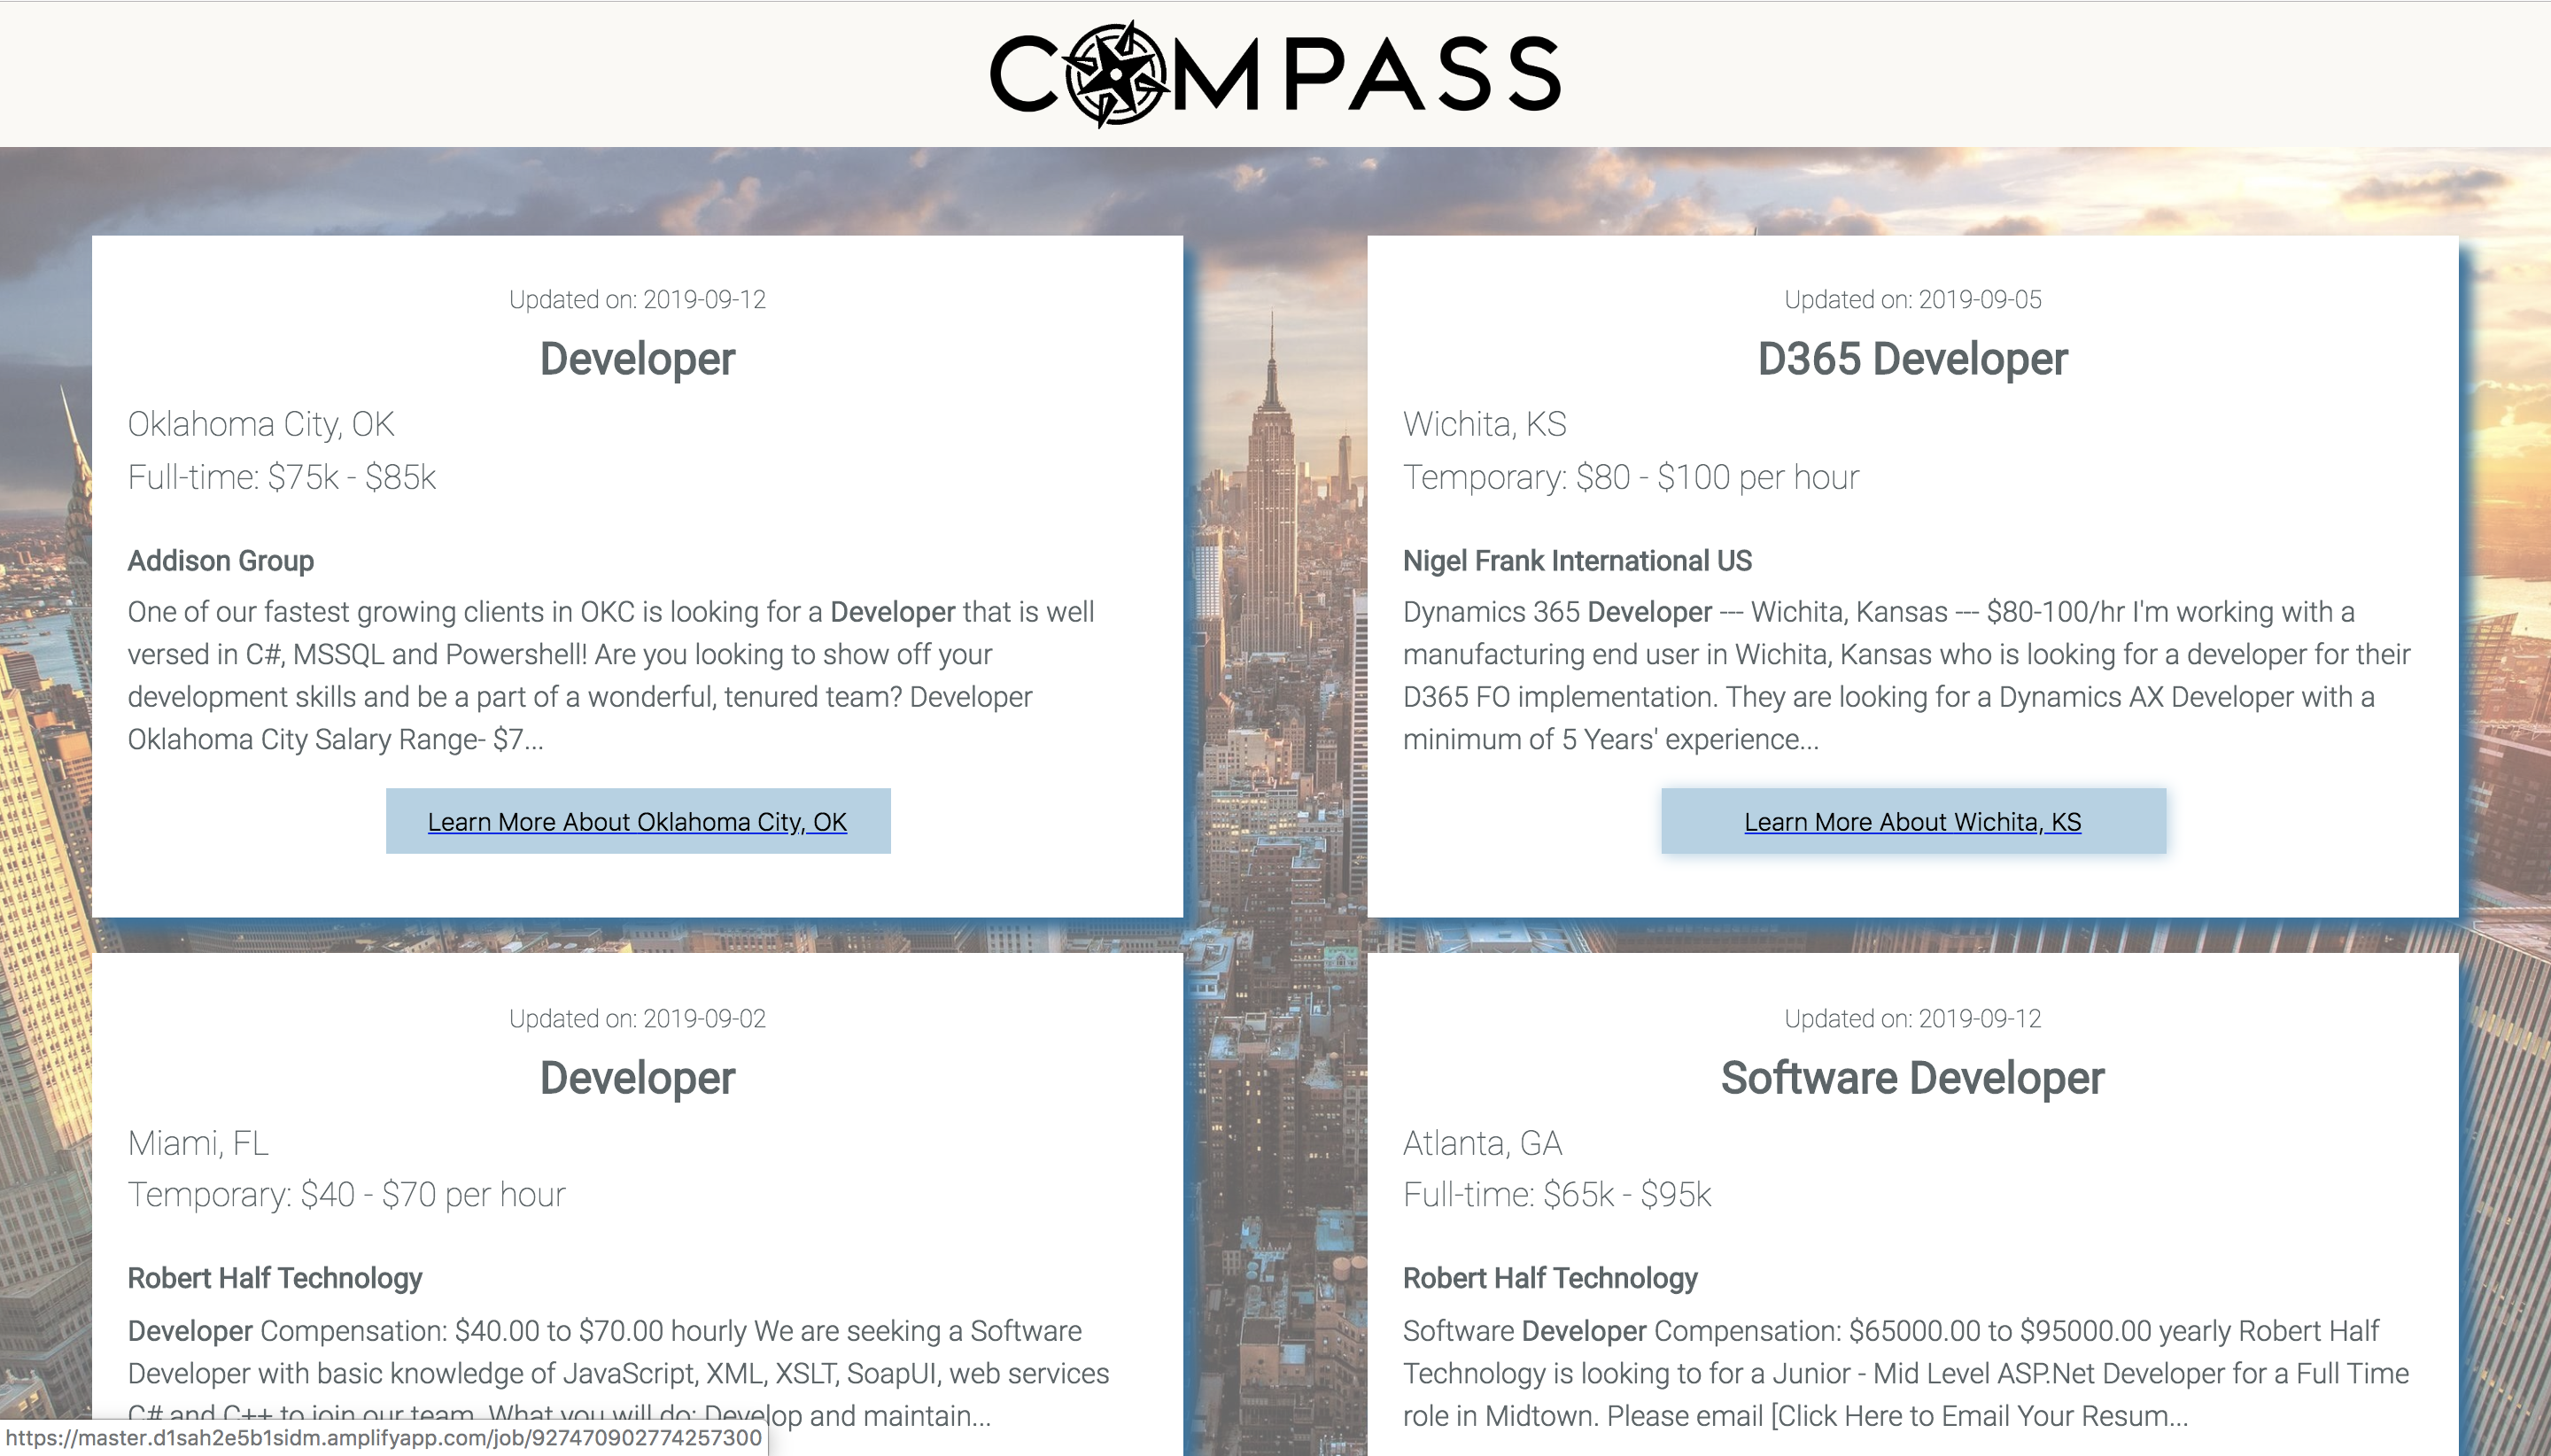
Task: Click Temporary: $40 - $70 per hour text
Action: 346,1194
